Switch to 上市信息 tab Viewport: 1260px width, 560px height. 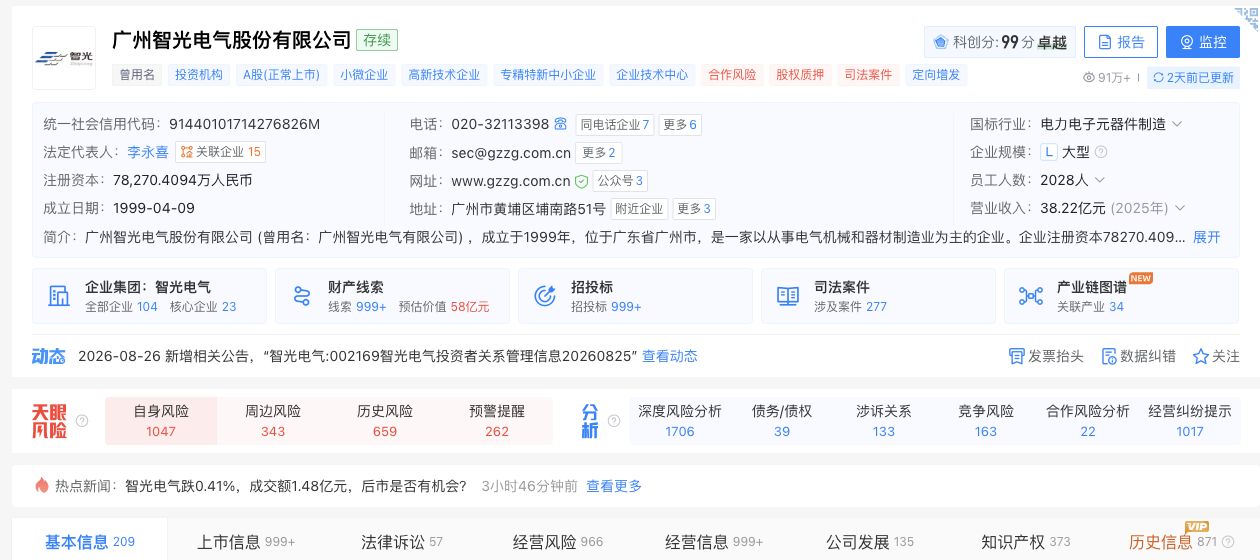coord(246,542)
